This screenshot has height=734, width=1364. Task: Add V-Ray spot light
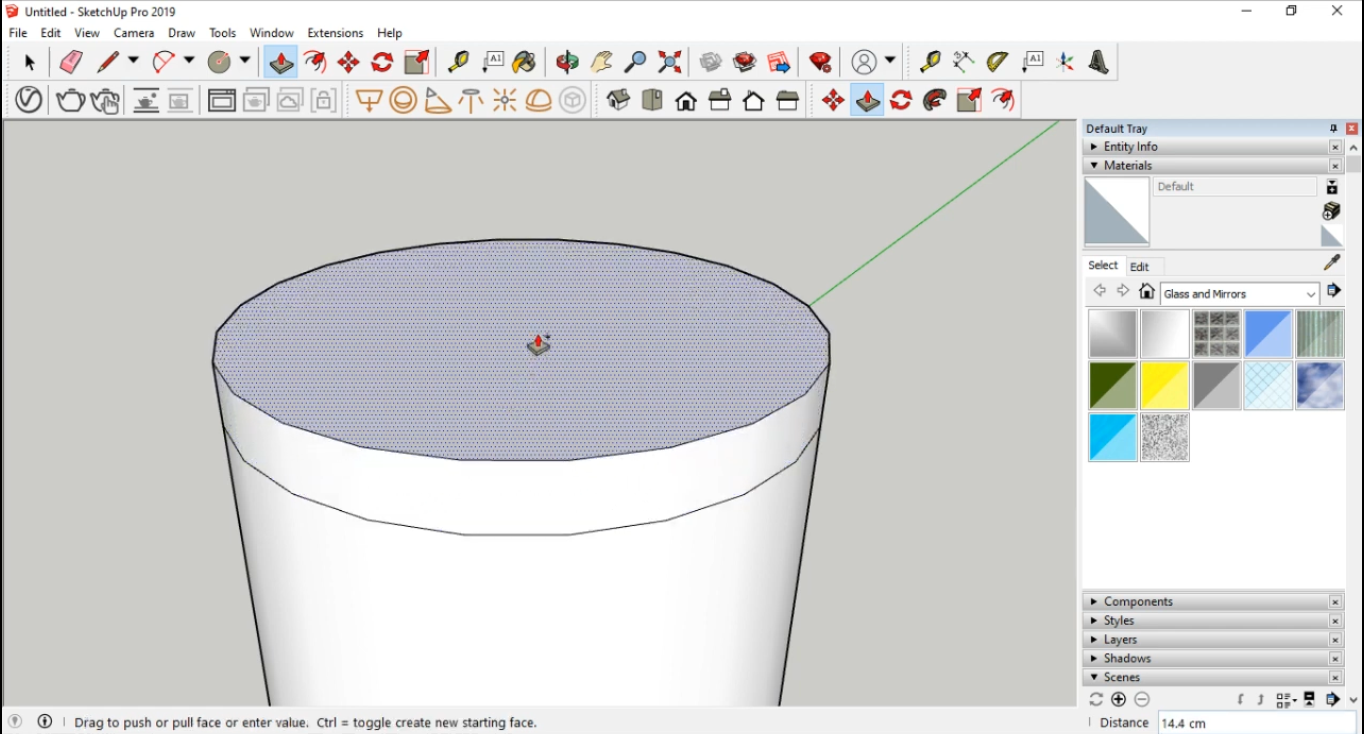point(437,100)
